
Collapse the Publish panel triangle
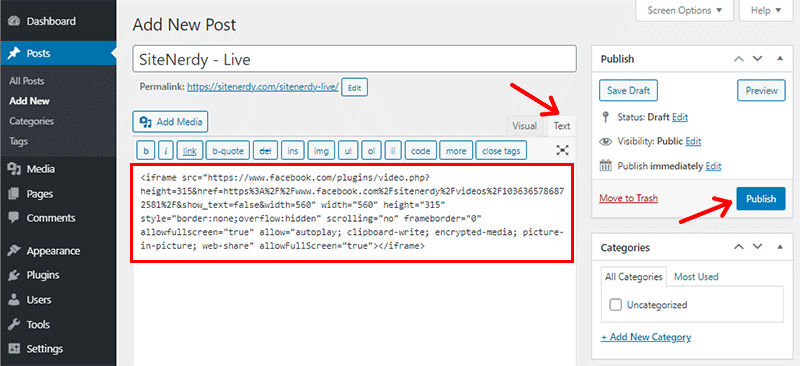780,59
